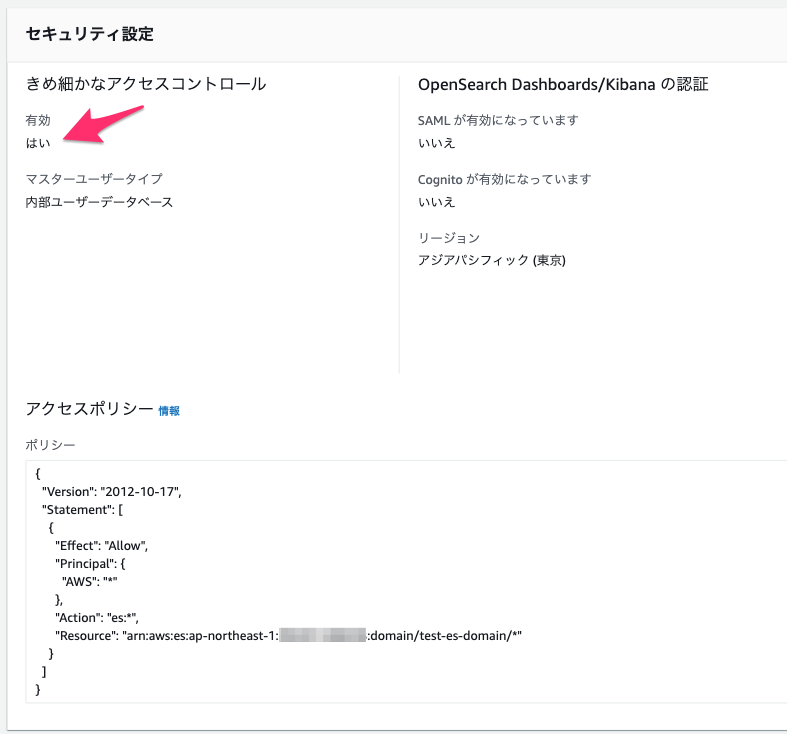This screenshot has width=787, height=734.
Task: Click the いいえ value under SAML
Action: (x=437, y=143)
